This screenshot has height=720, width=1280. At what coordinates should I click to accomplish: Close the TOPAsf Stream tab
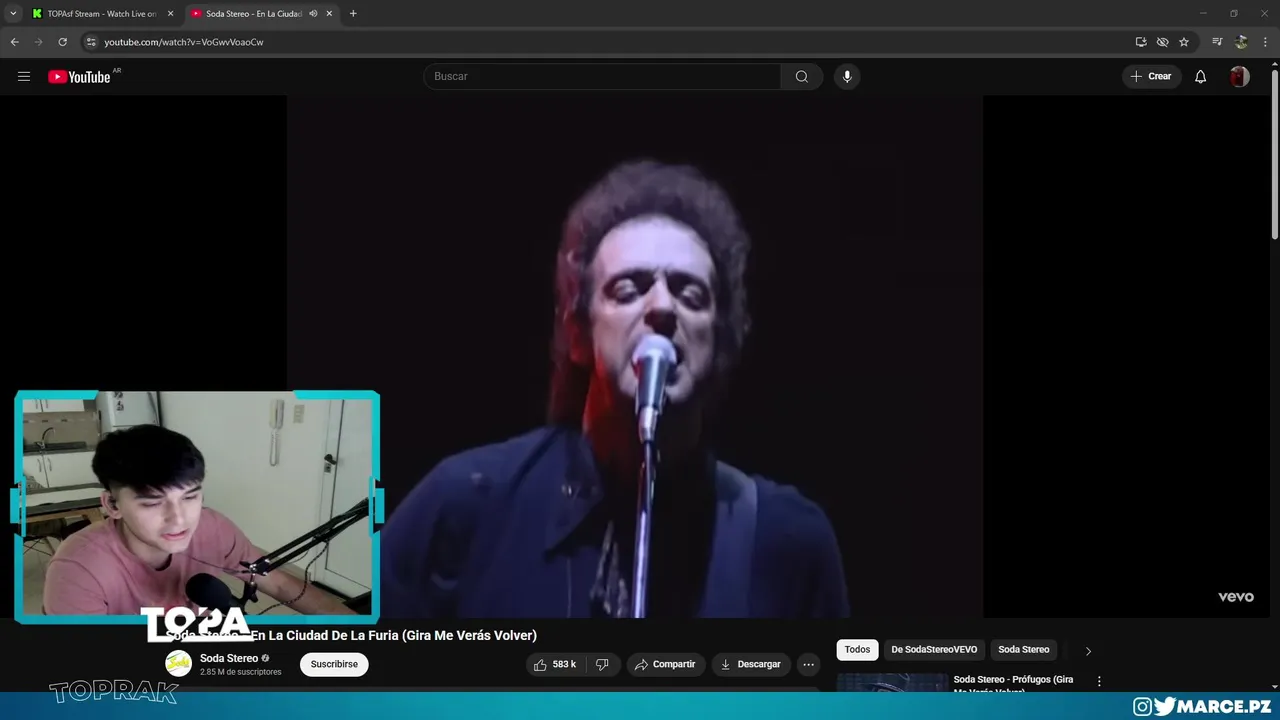170,14
